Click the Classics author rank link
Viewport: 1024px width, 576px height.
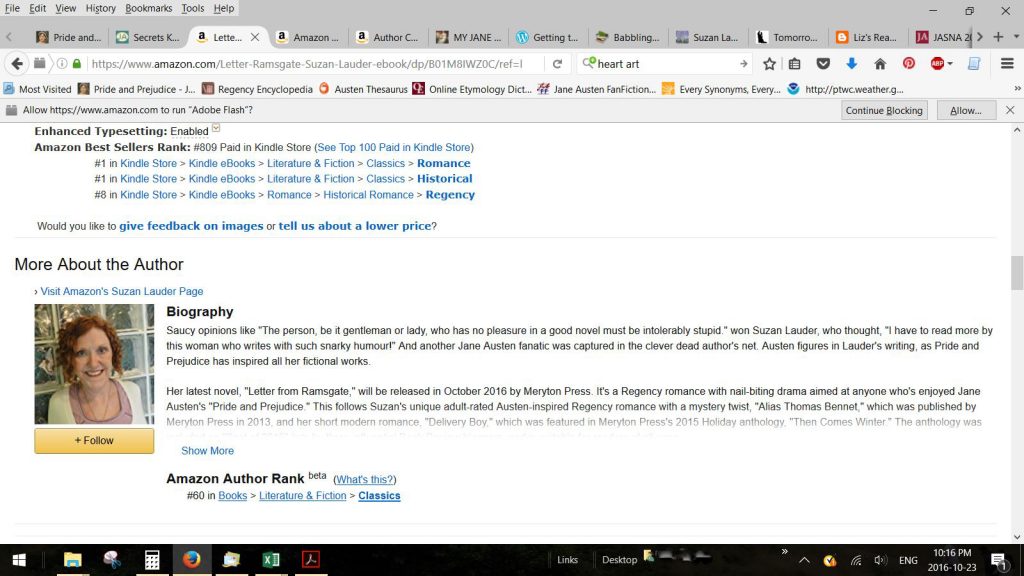coord(379,496)
